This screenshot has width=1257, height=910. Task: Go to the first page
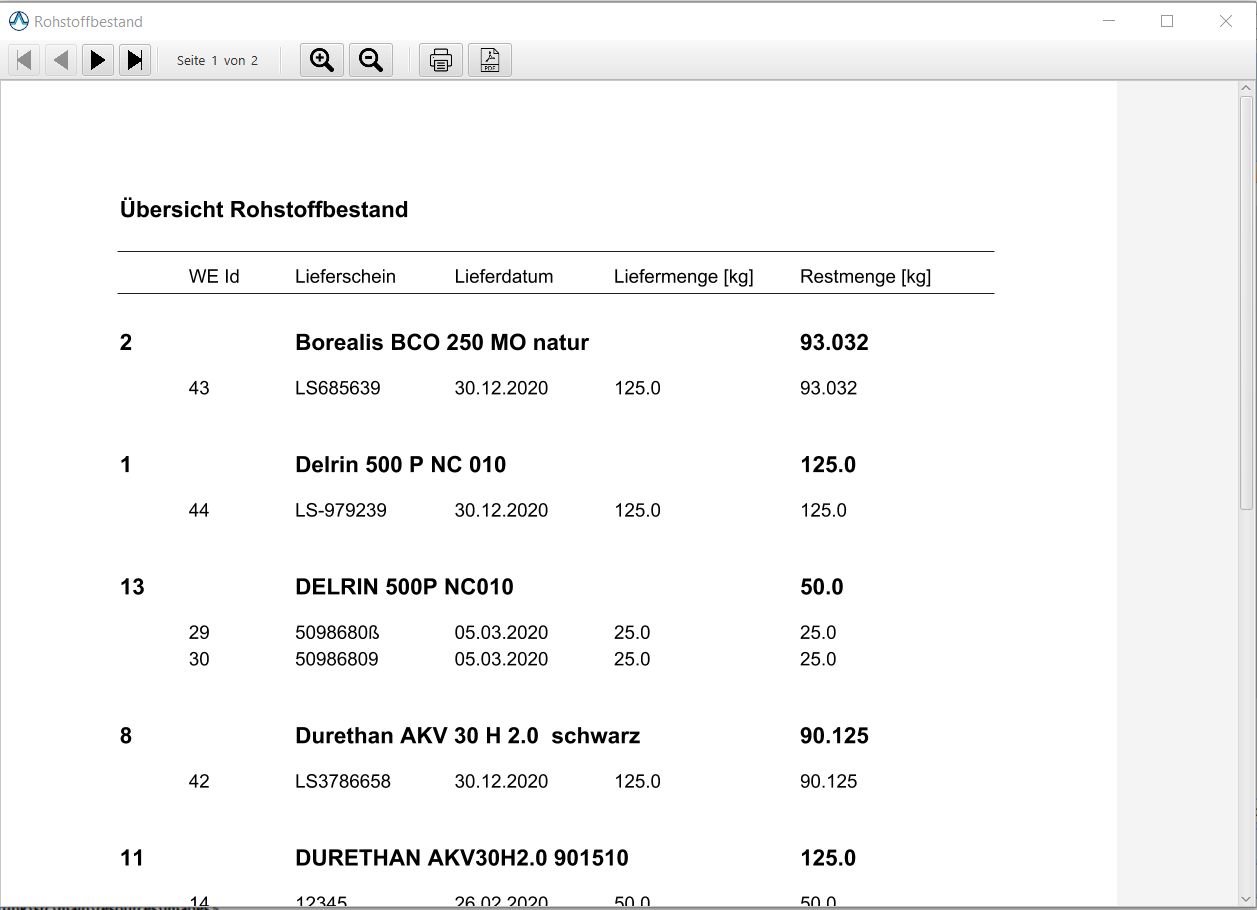click(25, 60)
